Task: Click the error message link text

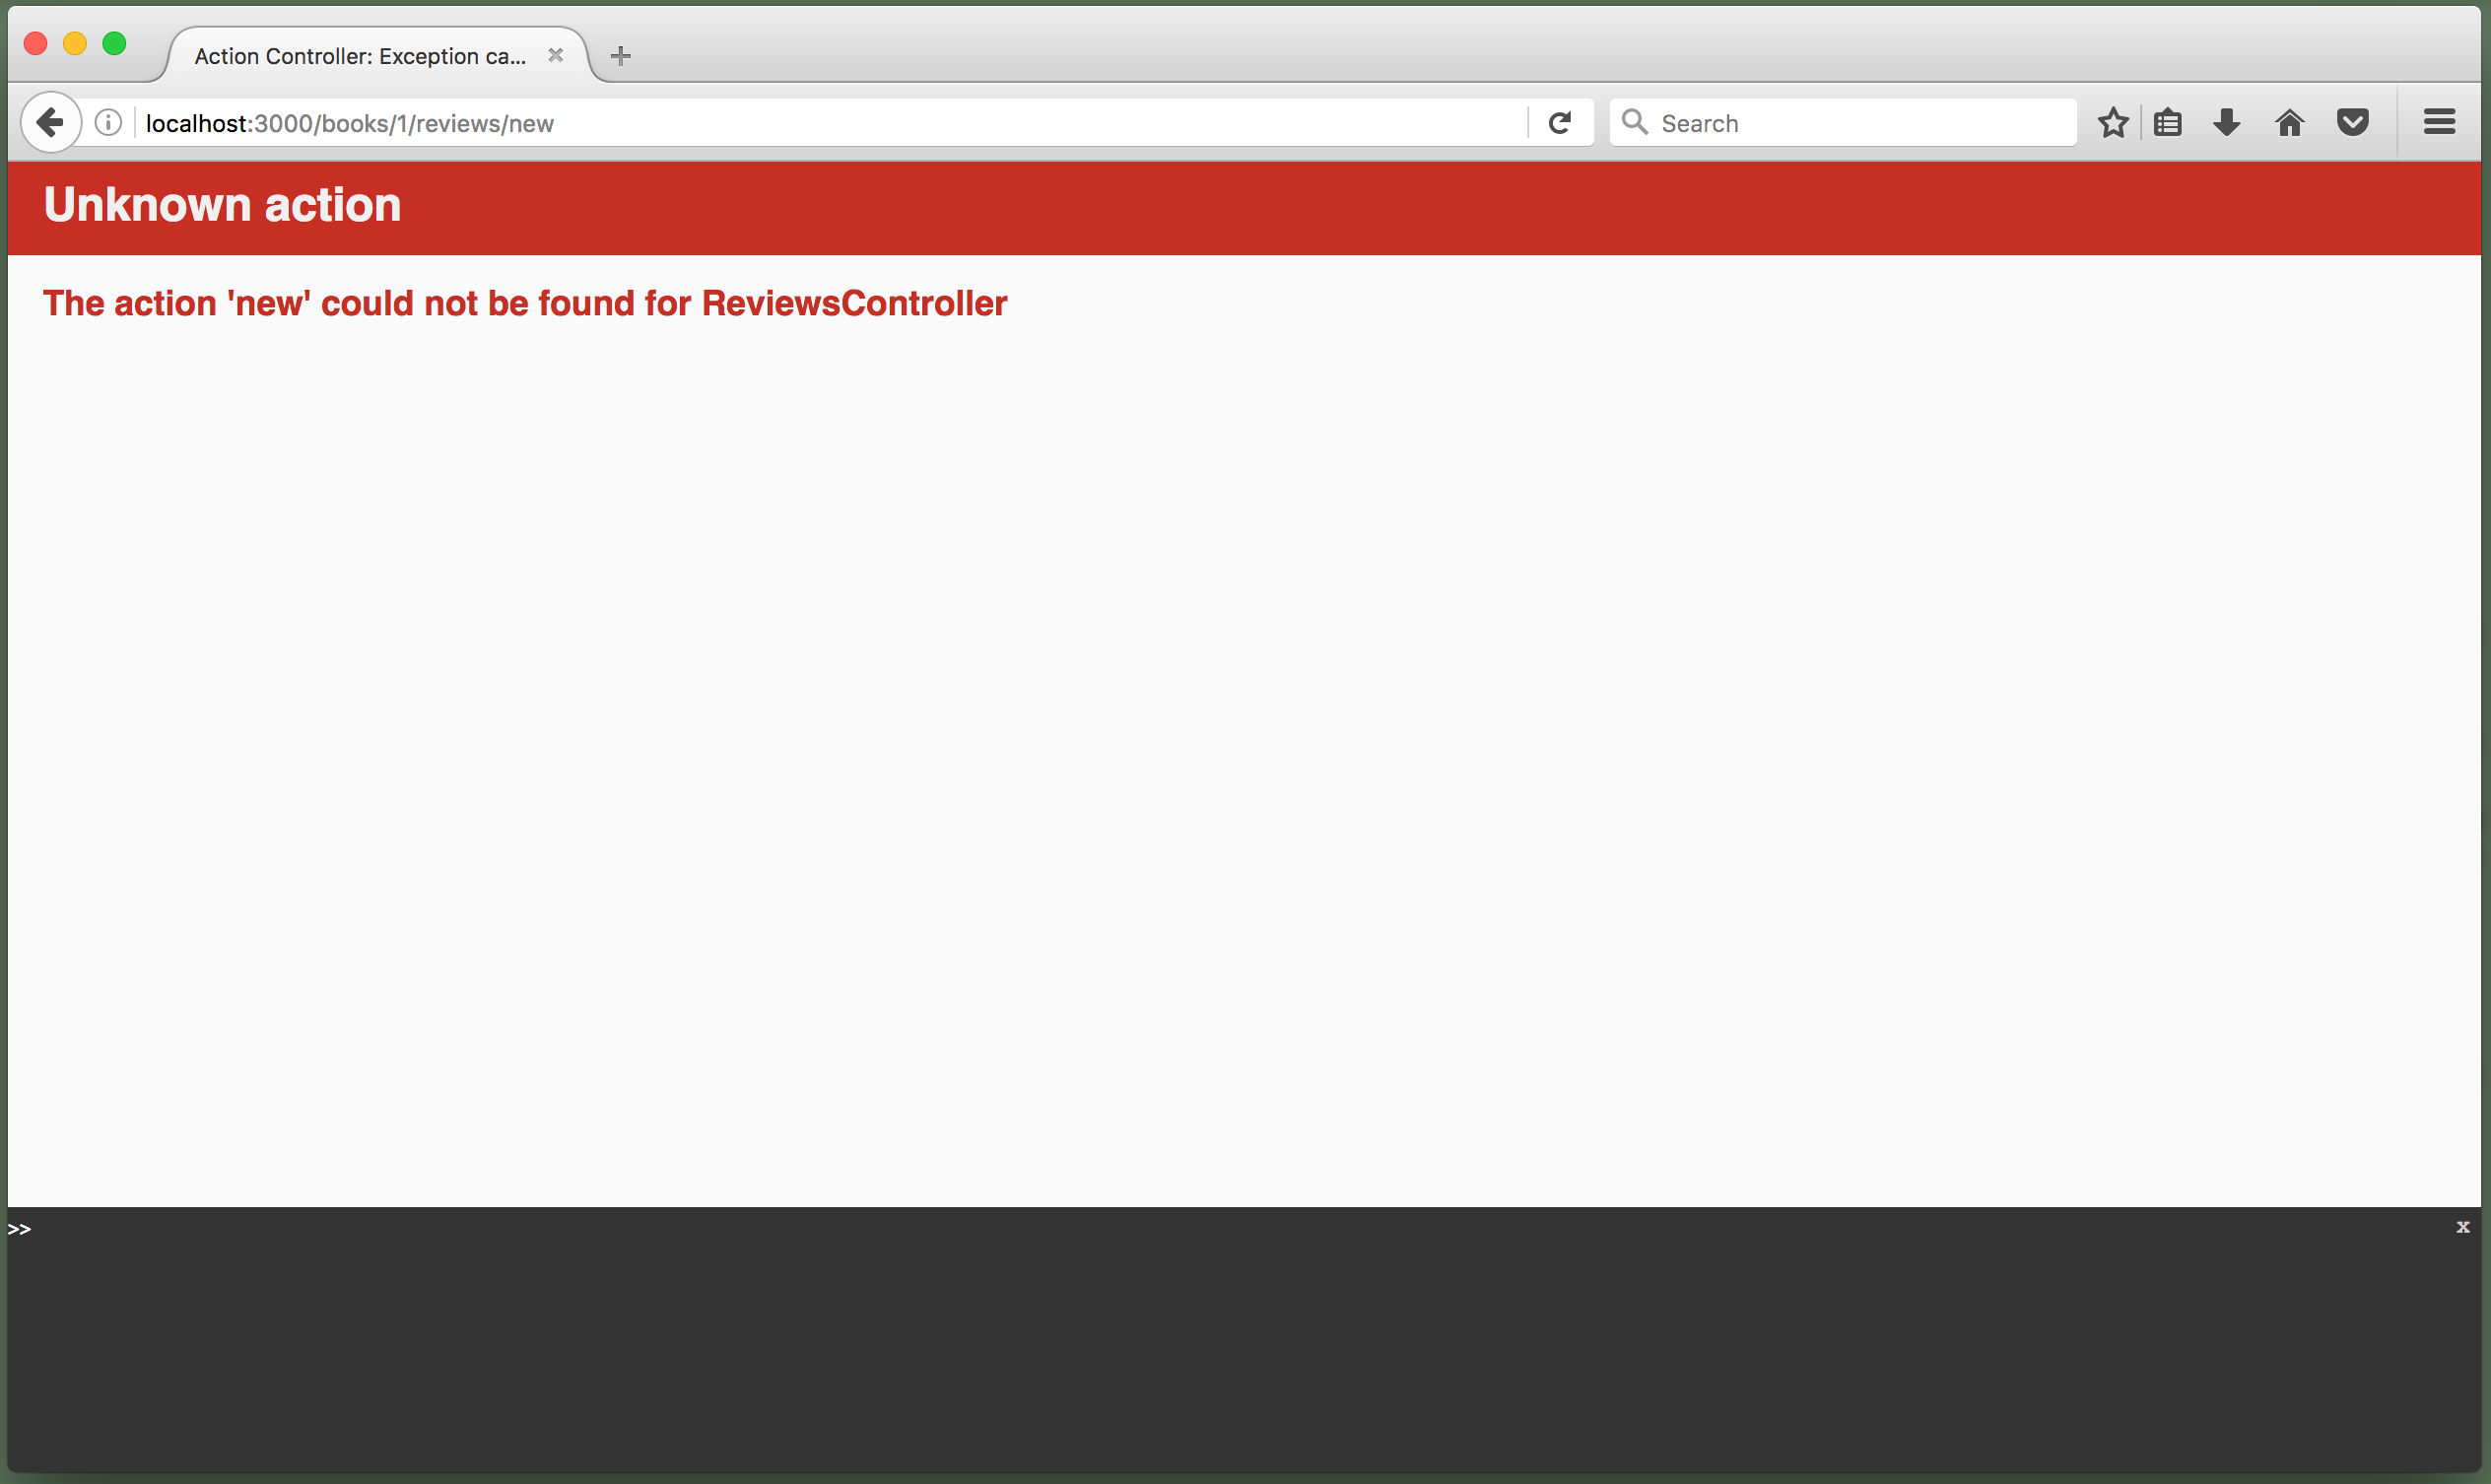Action: coord(524,303)
